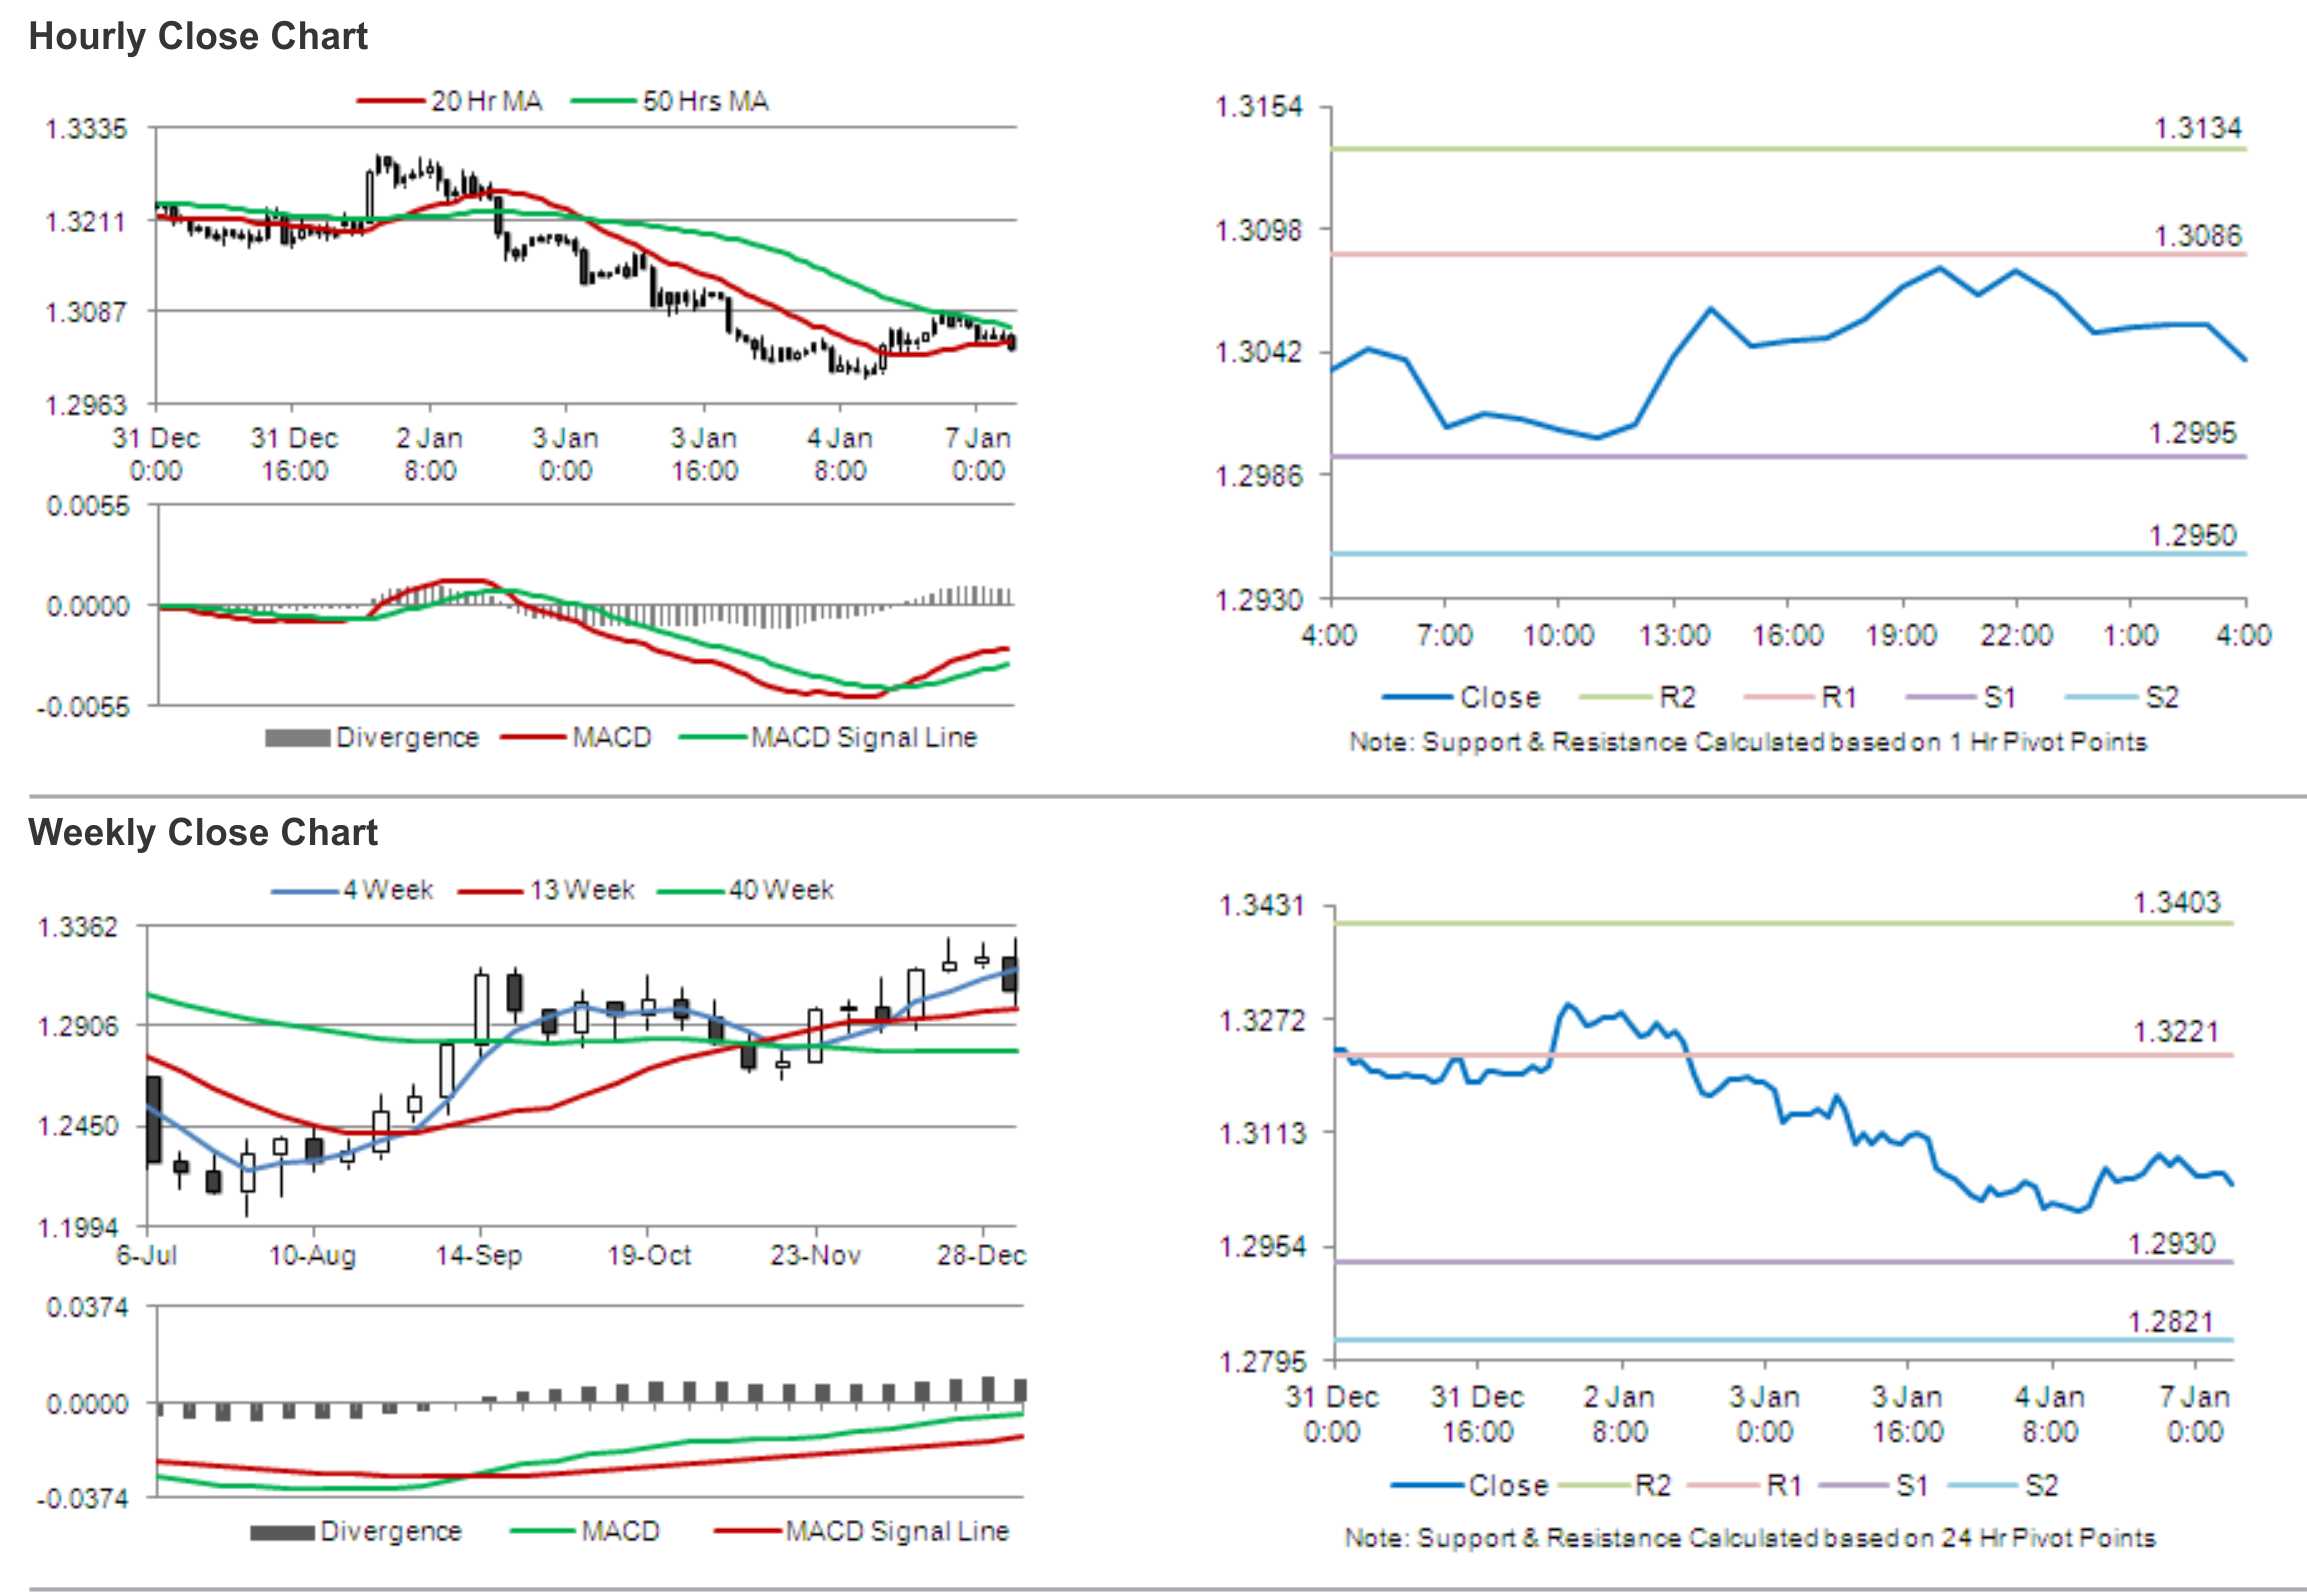Click the '7 Jan 0:00' hourly chart axis label
The height and width of the screenshot is (1592, 2307).
pyautogui.click(x=978, y=454)
